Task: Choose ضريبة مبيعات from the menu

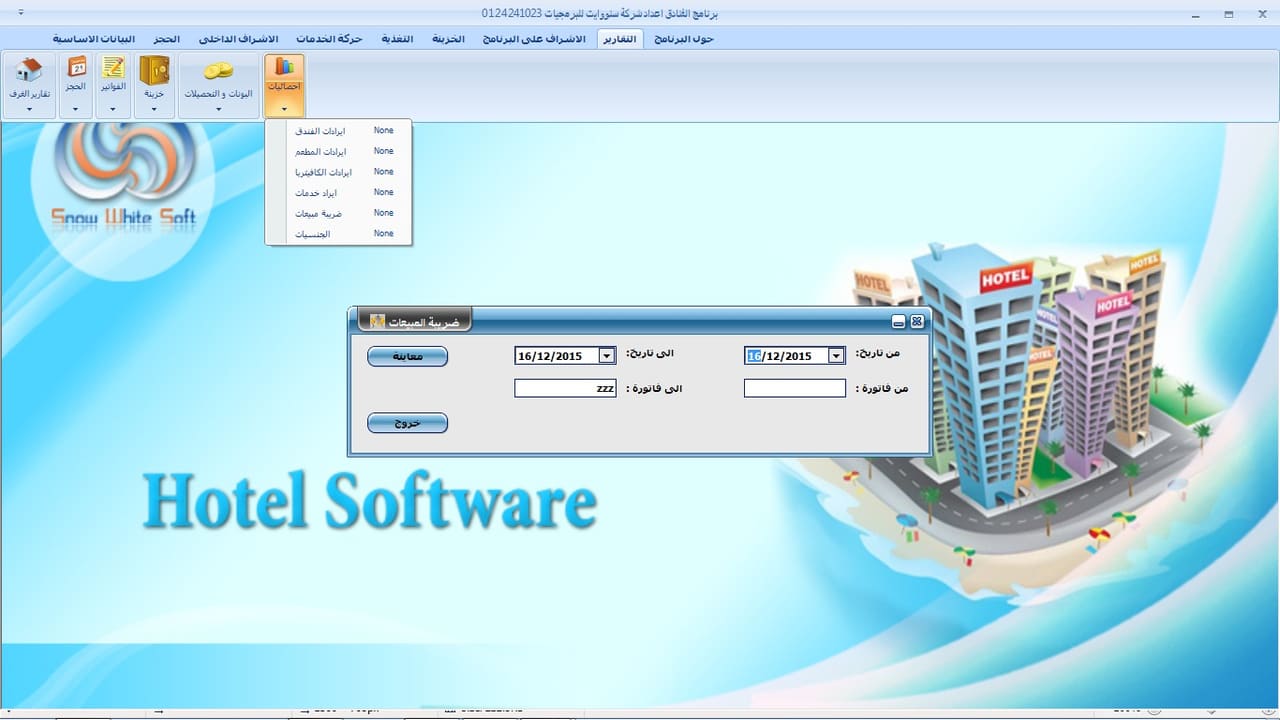Action: [339, 213]
